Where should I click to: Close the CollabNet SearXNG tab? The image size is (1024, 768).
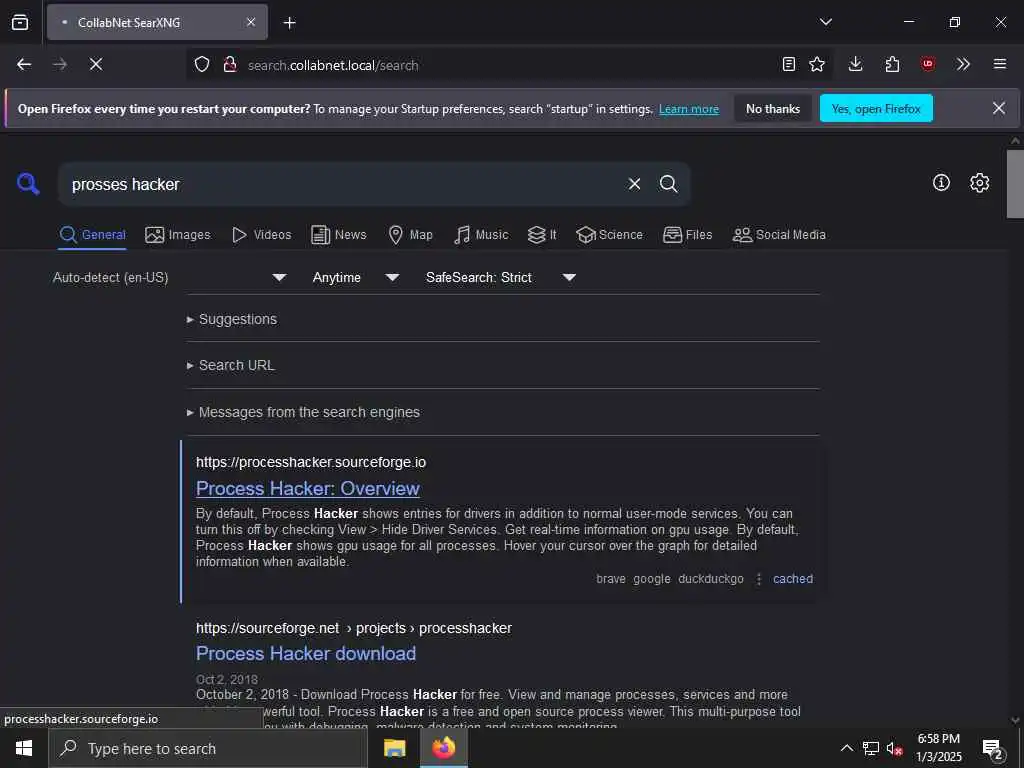click(251, 22)
